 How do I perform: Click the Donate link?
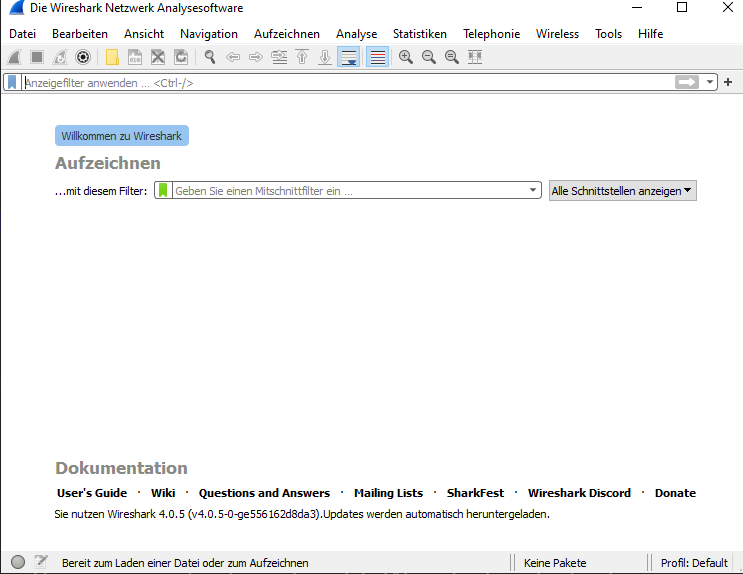[x=675, y=493]
